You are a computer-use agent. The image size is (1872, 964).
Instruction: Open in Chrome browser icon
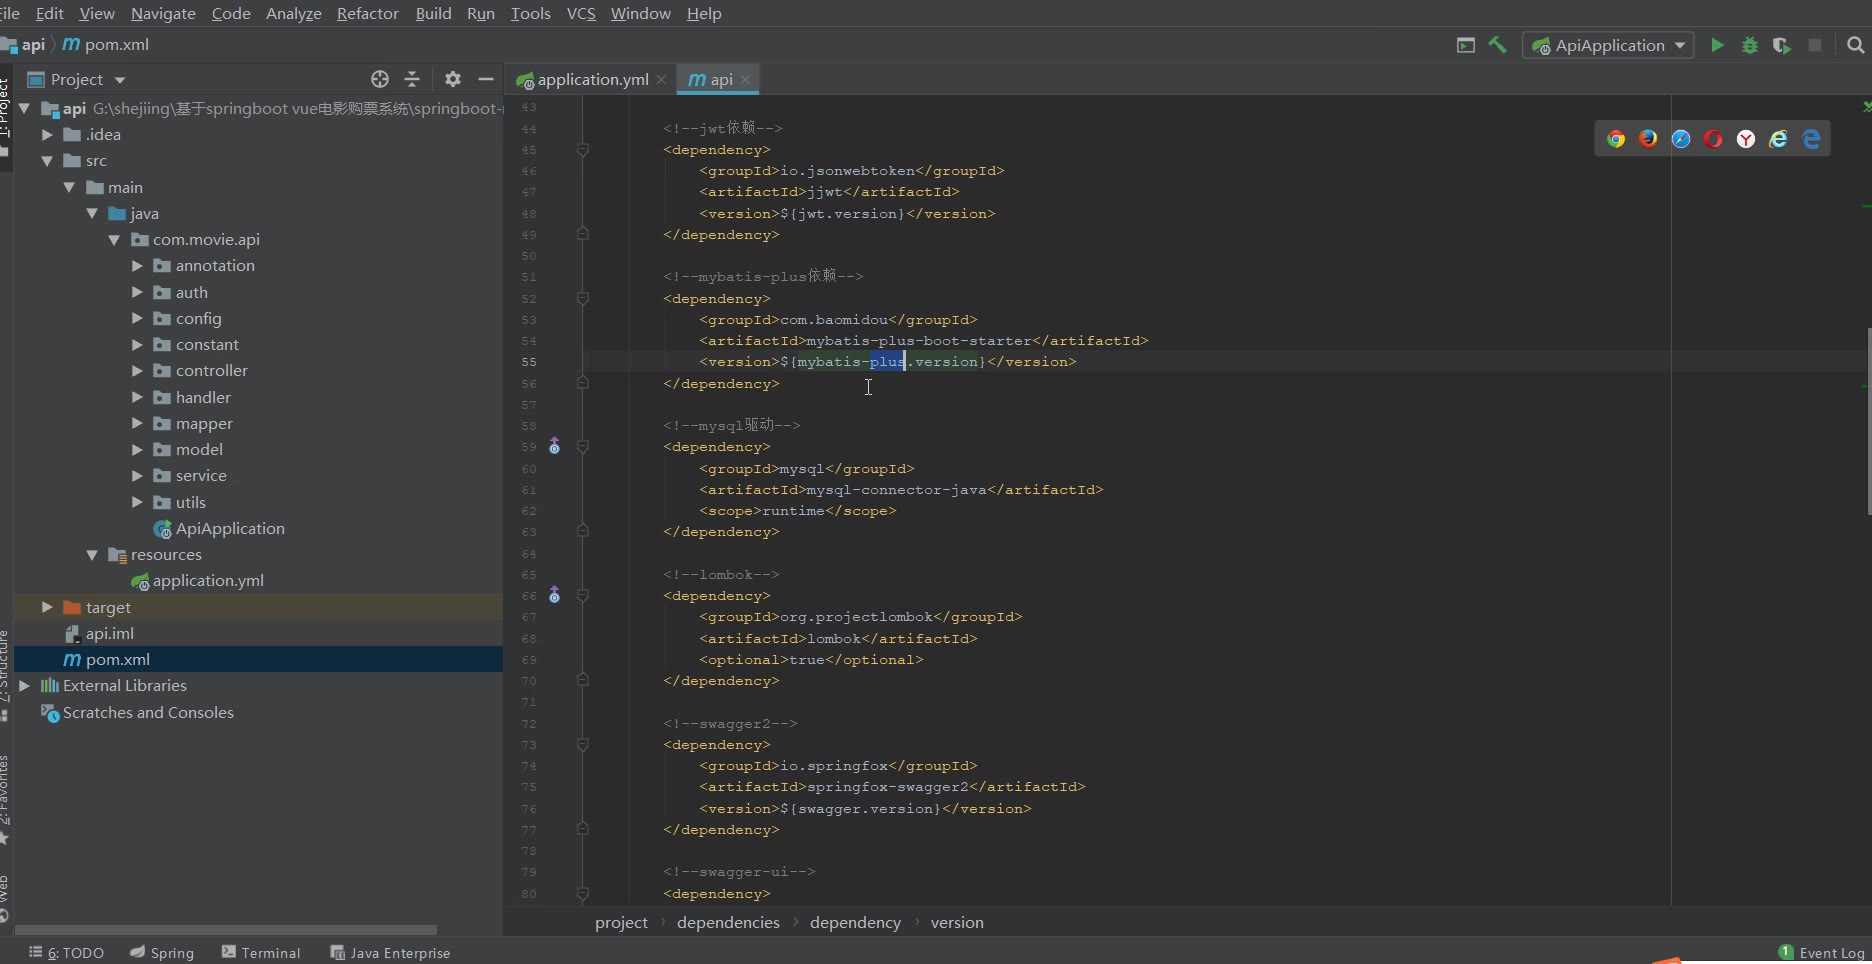(x=1616, y=139)
